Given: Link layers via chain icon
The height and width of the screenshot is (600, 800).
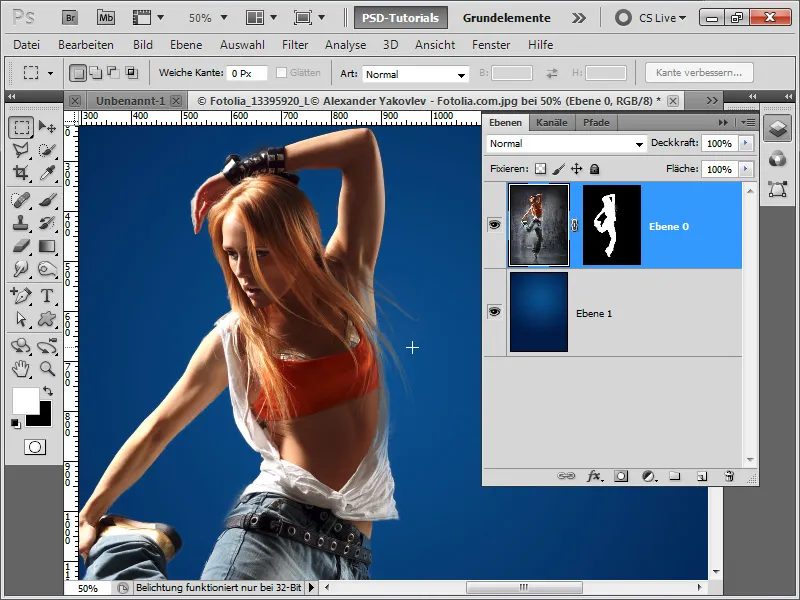Looking at the screenshot, I should point(566,476).
